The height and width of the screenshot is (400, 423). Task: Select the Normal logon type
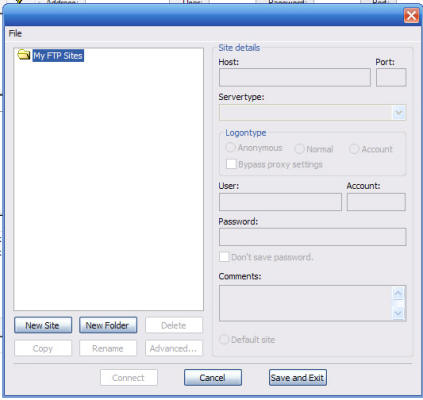(x=299, y=149)
